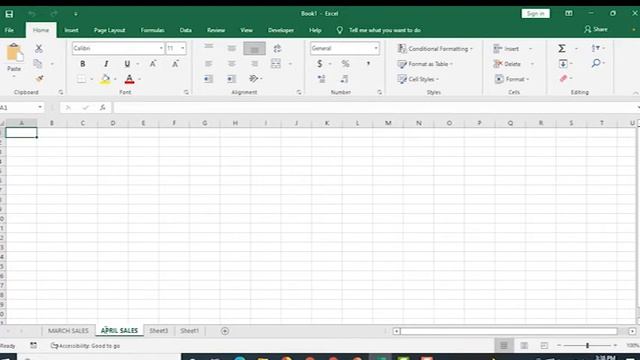Toggle Wrap Text button
This screenshot has width=640, height=360.
click(277, 48)
